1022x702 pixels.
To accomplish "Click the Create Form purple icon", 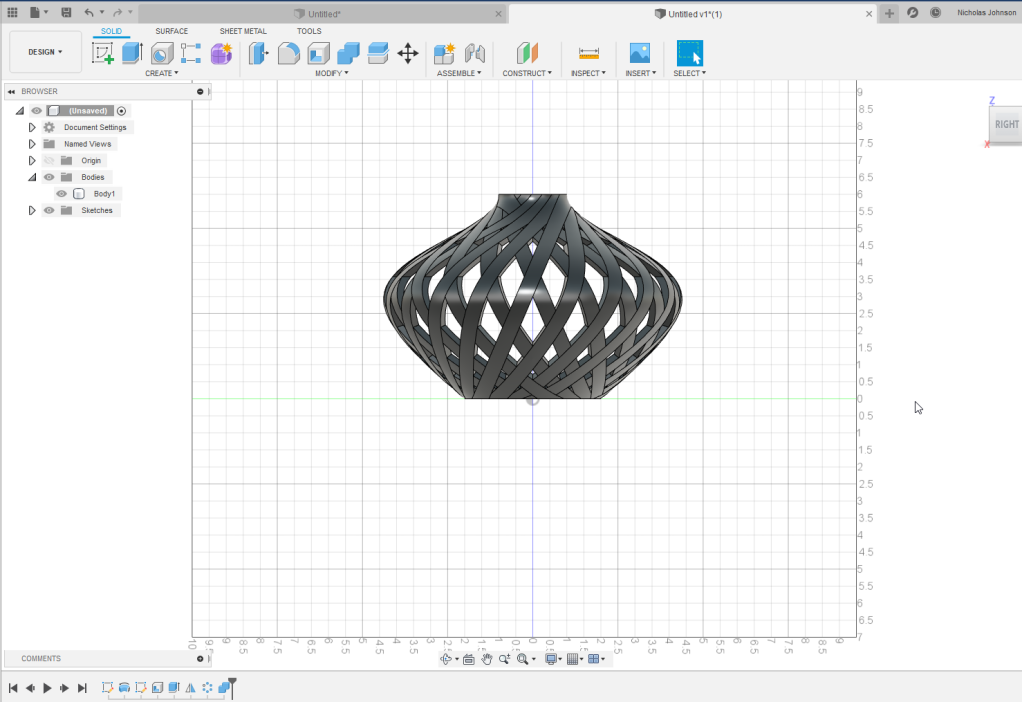I will 221,53.
